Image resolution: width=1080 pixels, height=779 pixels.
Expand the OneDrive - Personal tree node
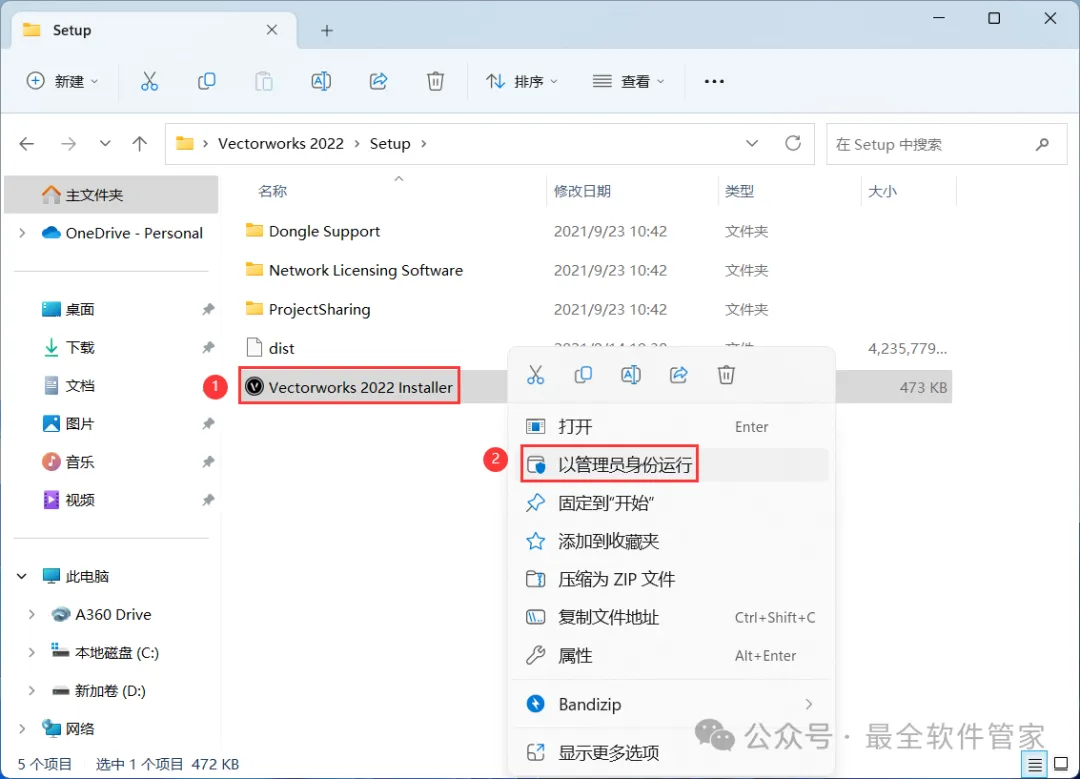(x=22, y=233)
